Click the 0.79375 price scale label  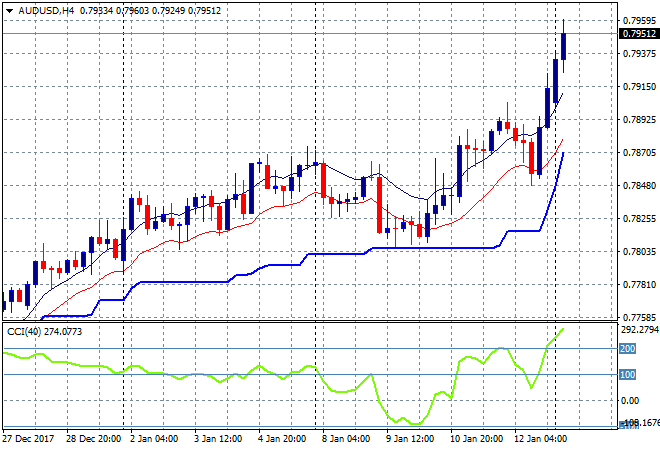(x=639, y=53)
